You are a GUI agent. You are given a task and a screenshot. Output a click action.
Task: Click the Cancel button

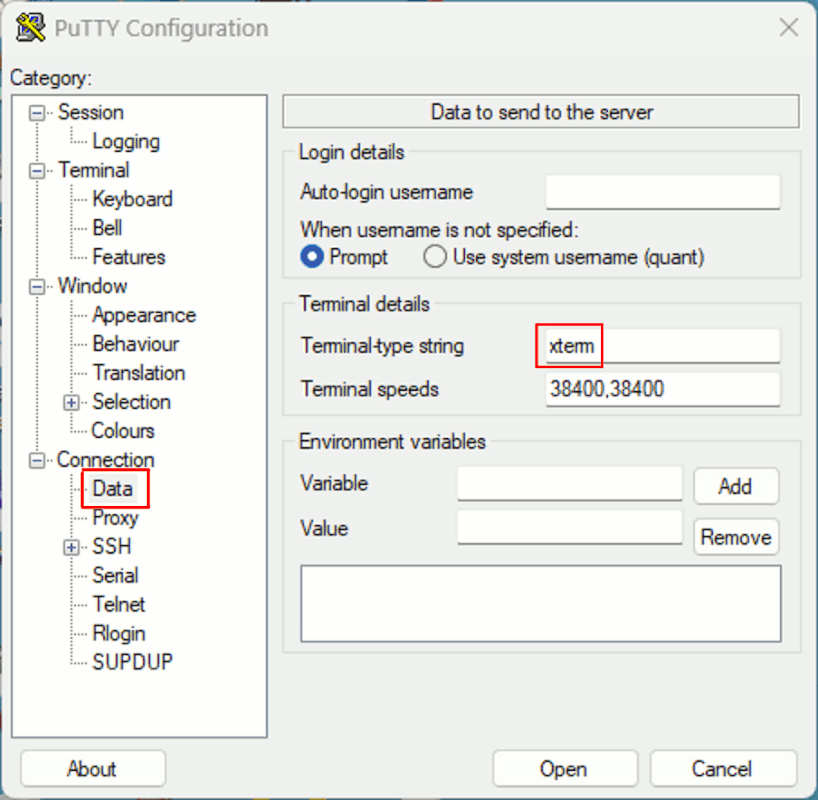(x=723, y=769)
